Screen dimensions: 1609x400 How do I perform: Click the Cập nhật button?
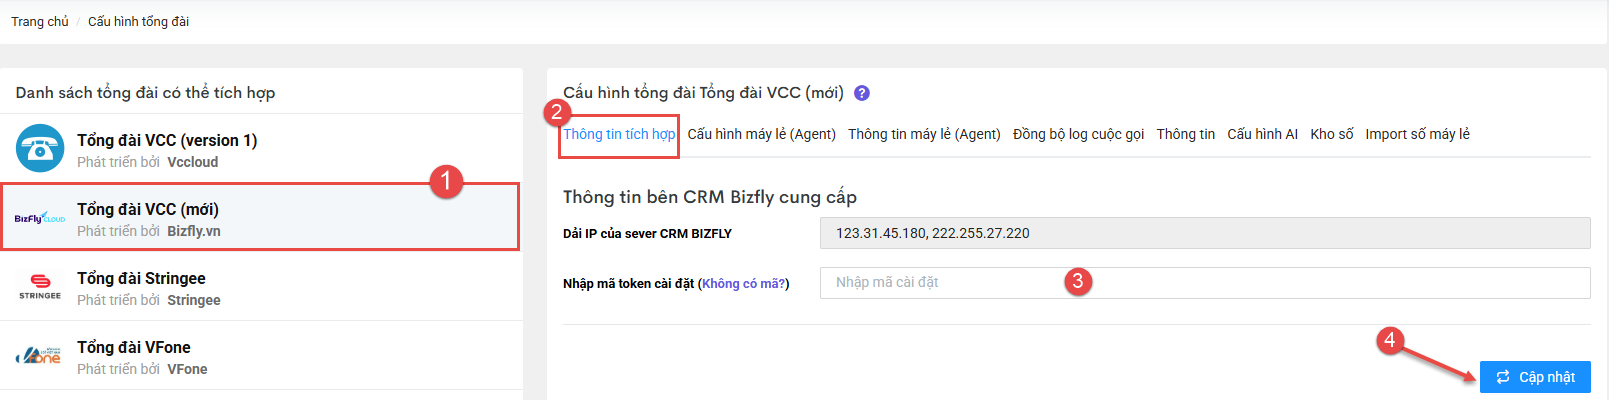1535,377
